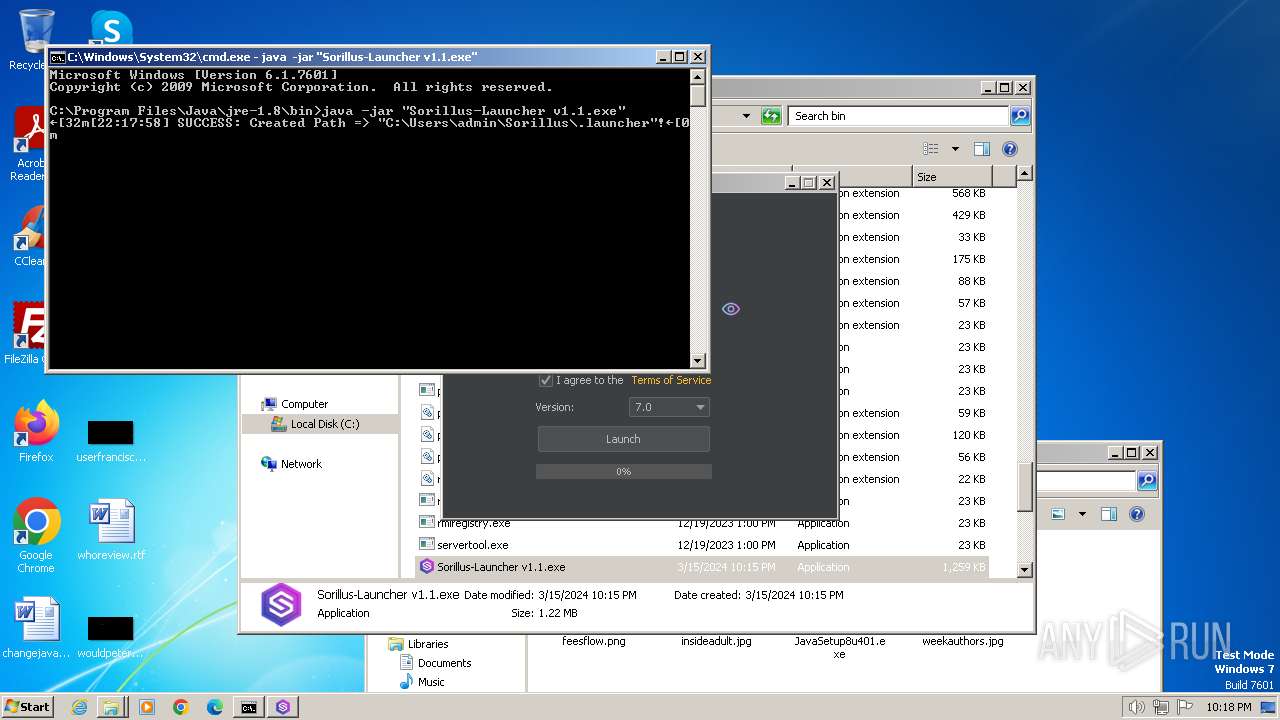Toggle the eye icon in Sorillus launcher
The height and width of the screenshot is (720, 1280).
coord(731,309)
